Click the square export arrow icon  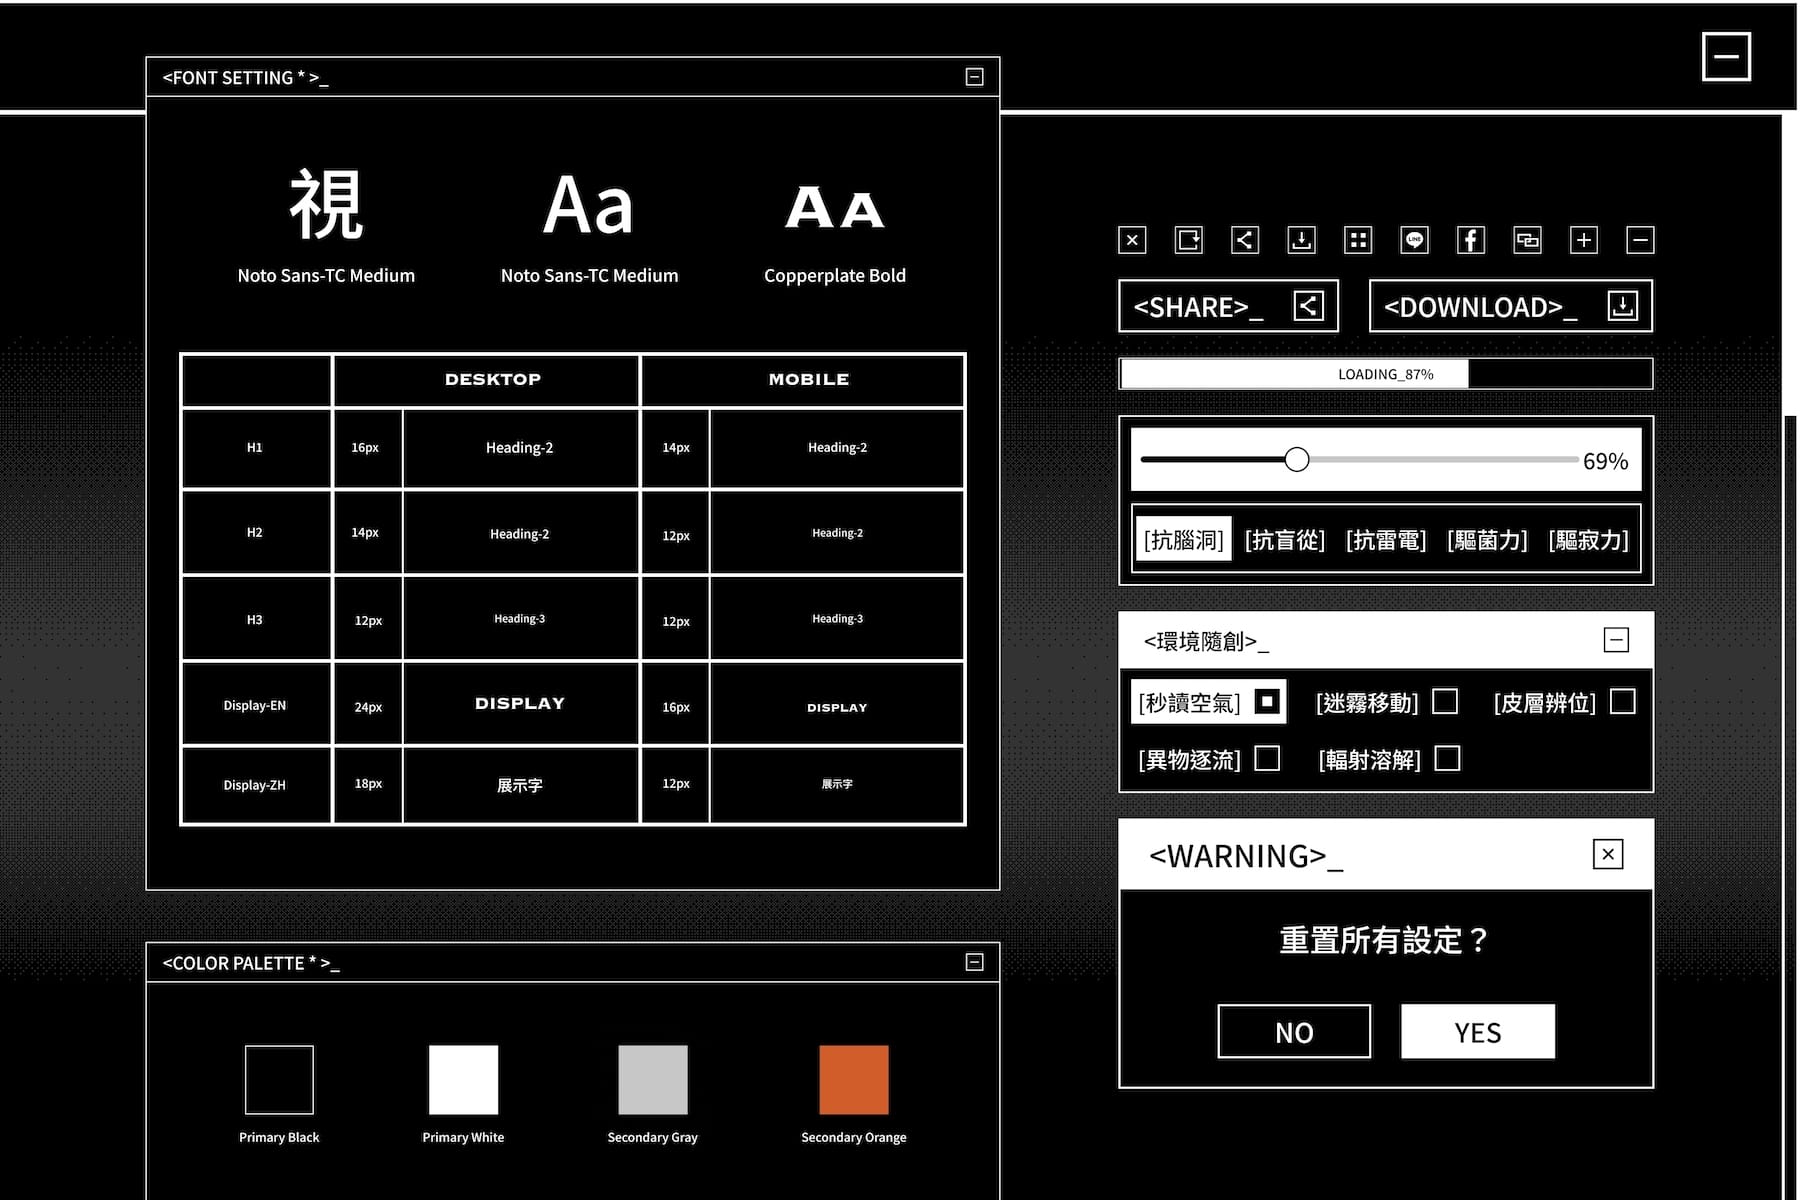(1189, 240)
